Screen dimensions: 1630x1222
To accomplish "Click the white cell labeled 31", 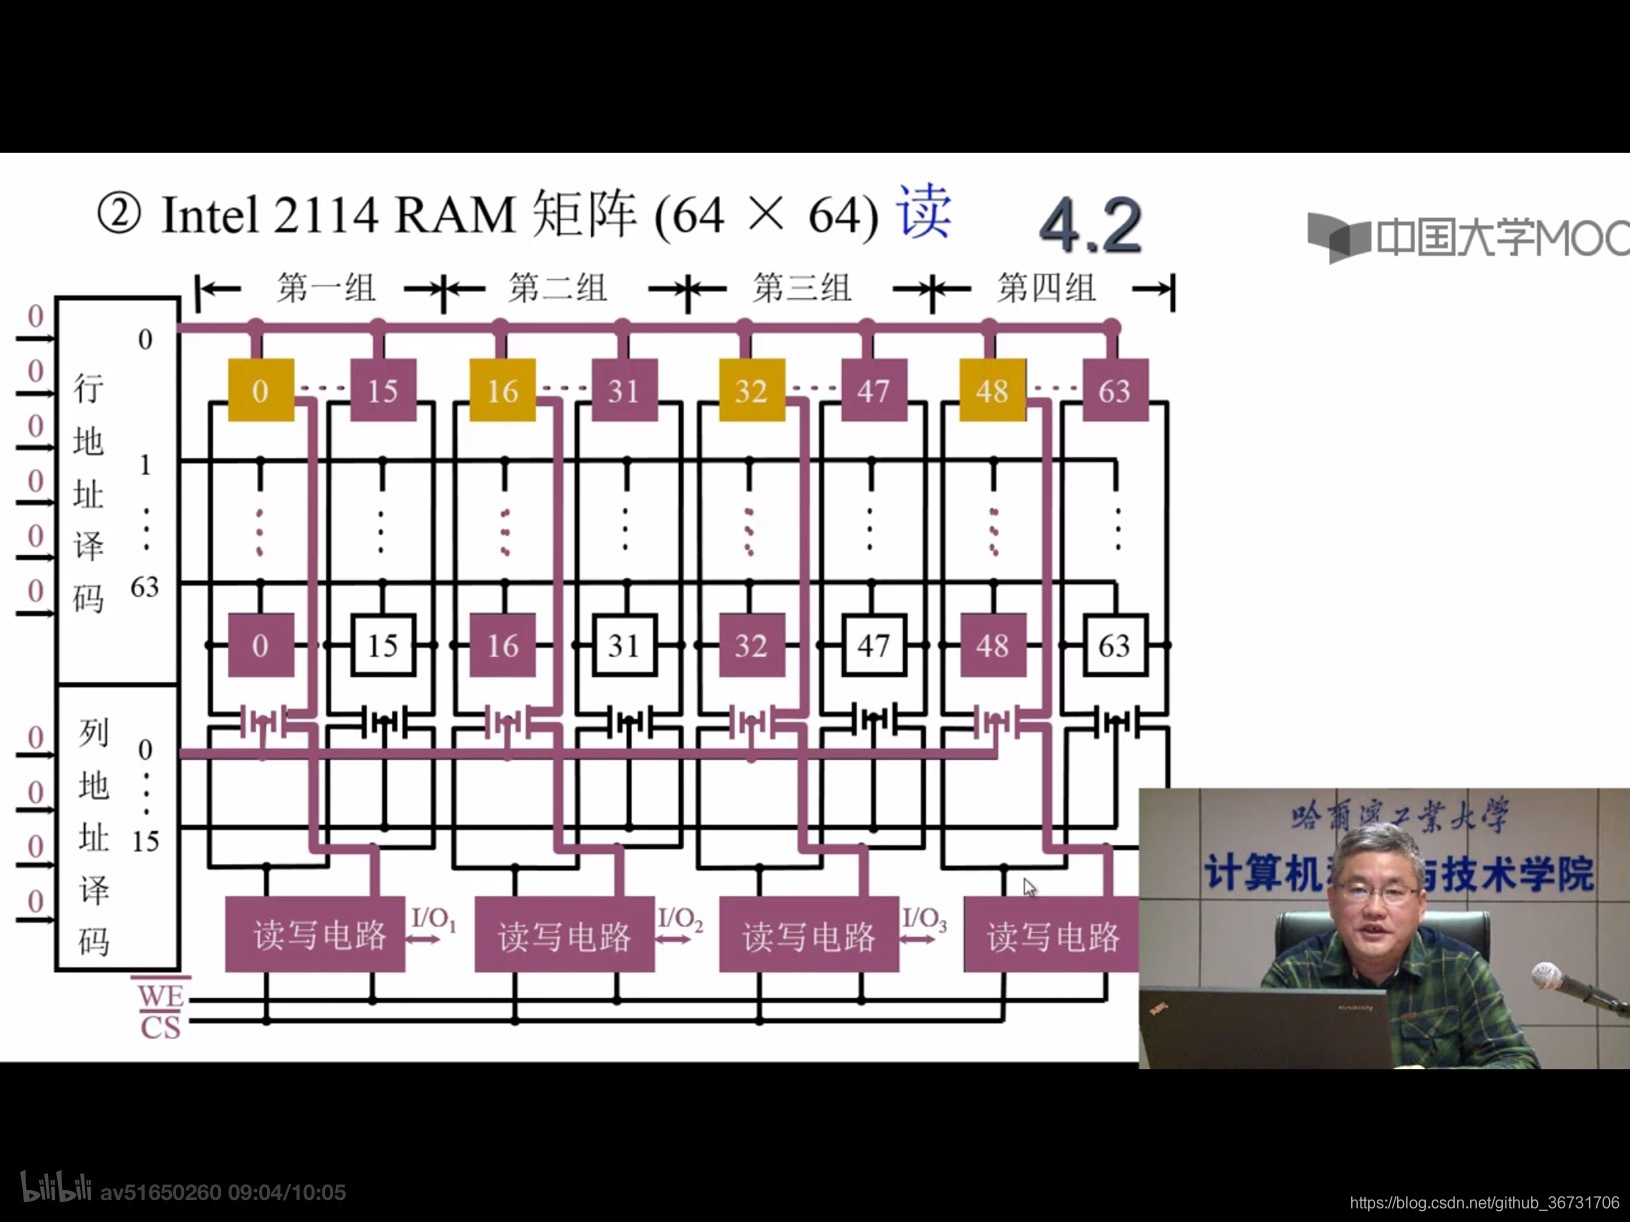I will 624,646.
